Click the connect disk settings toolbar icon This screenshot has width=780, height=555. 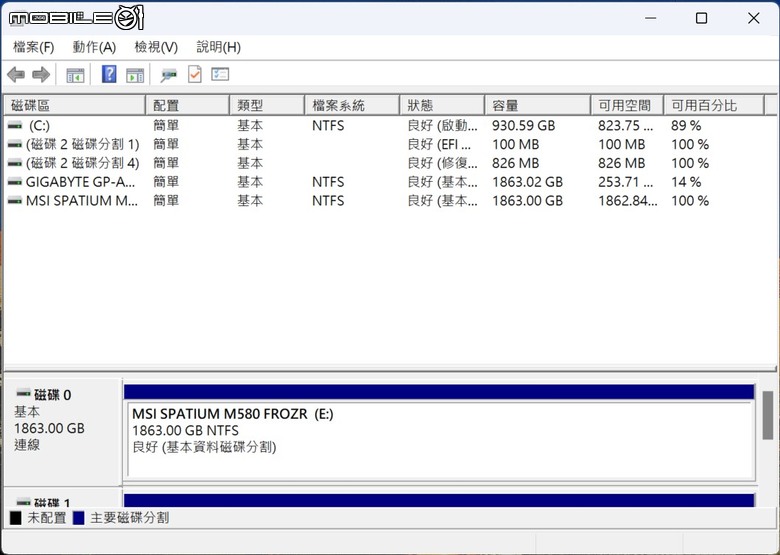pos(169,75)
